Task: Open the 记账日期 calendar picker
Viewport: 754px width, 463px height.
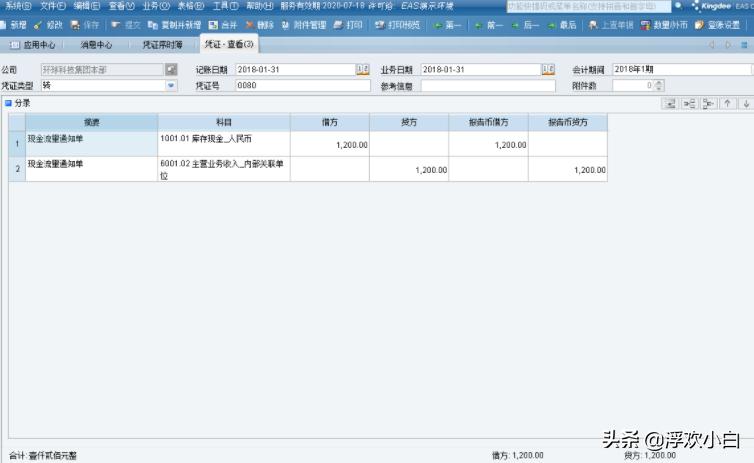Action: [x=363, y=70]
